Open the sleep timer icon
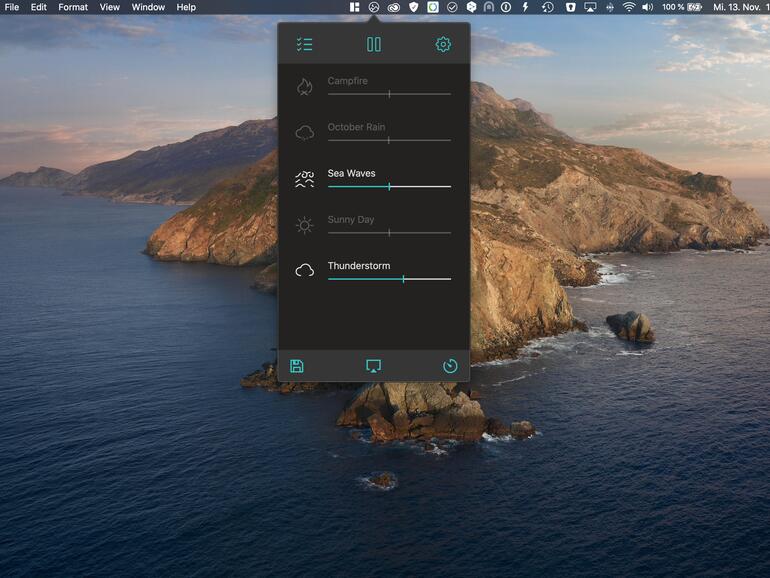 450,366
